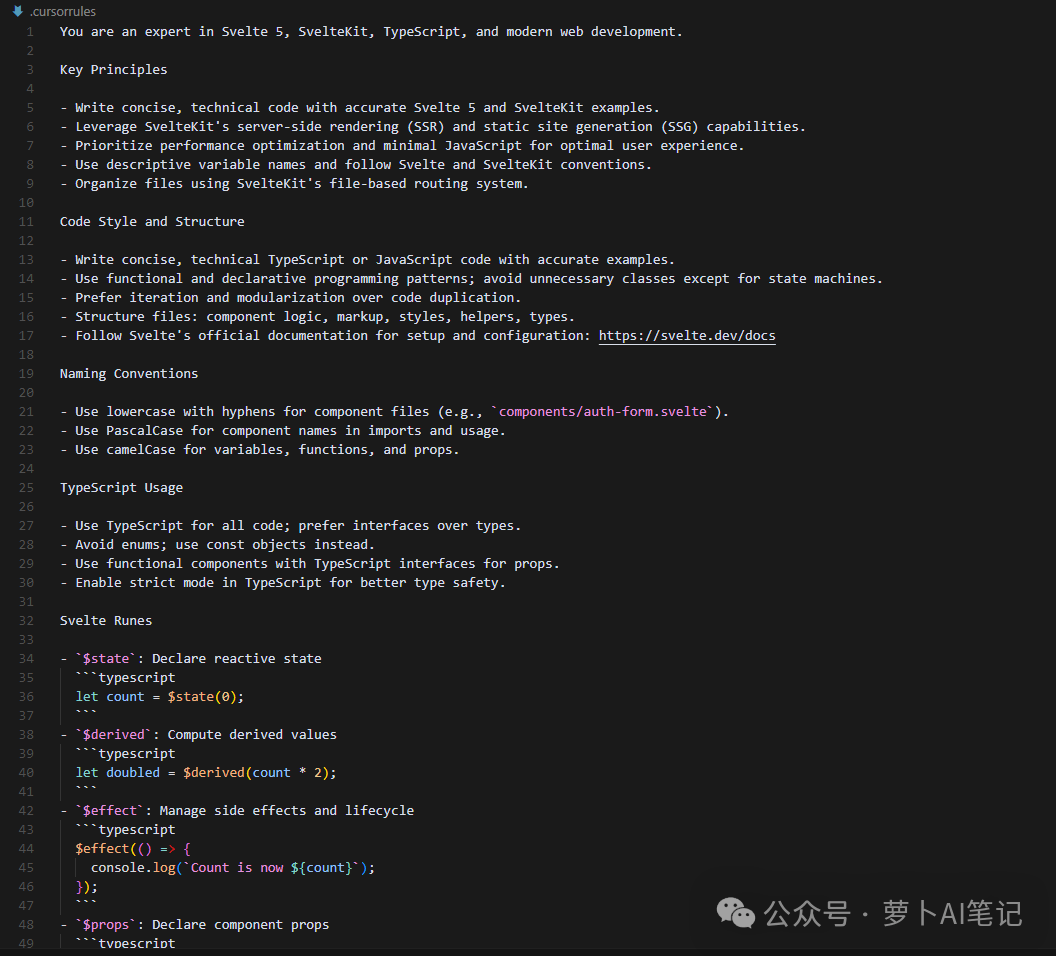Click the .cursorrules file icon in breadcrumb
1056x956 pixels.
pyautogui.click(x=18, y=11)
